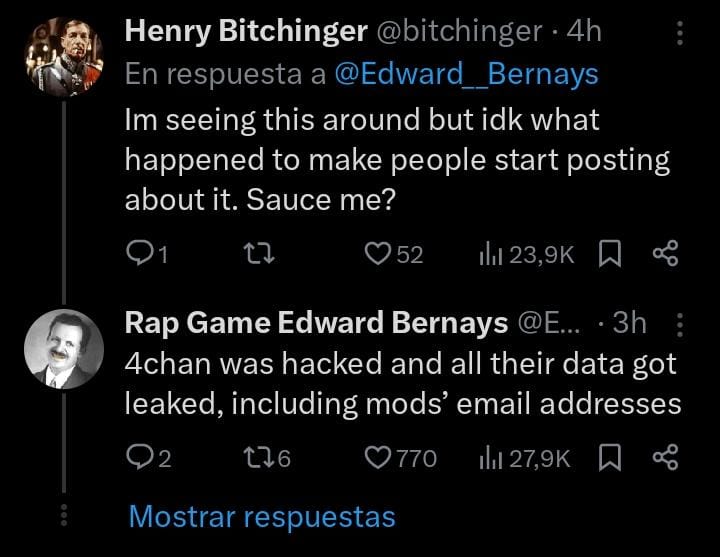This screenshot has width=720, height=557.
Task: Bookmark Henry Bitchinger's tweet
Action: coord(610,254)
